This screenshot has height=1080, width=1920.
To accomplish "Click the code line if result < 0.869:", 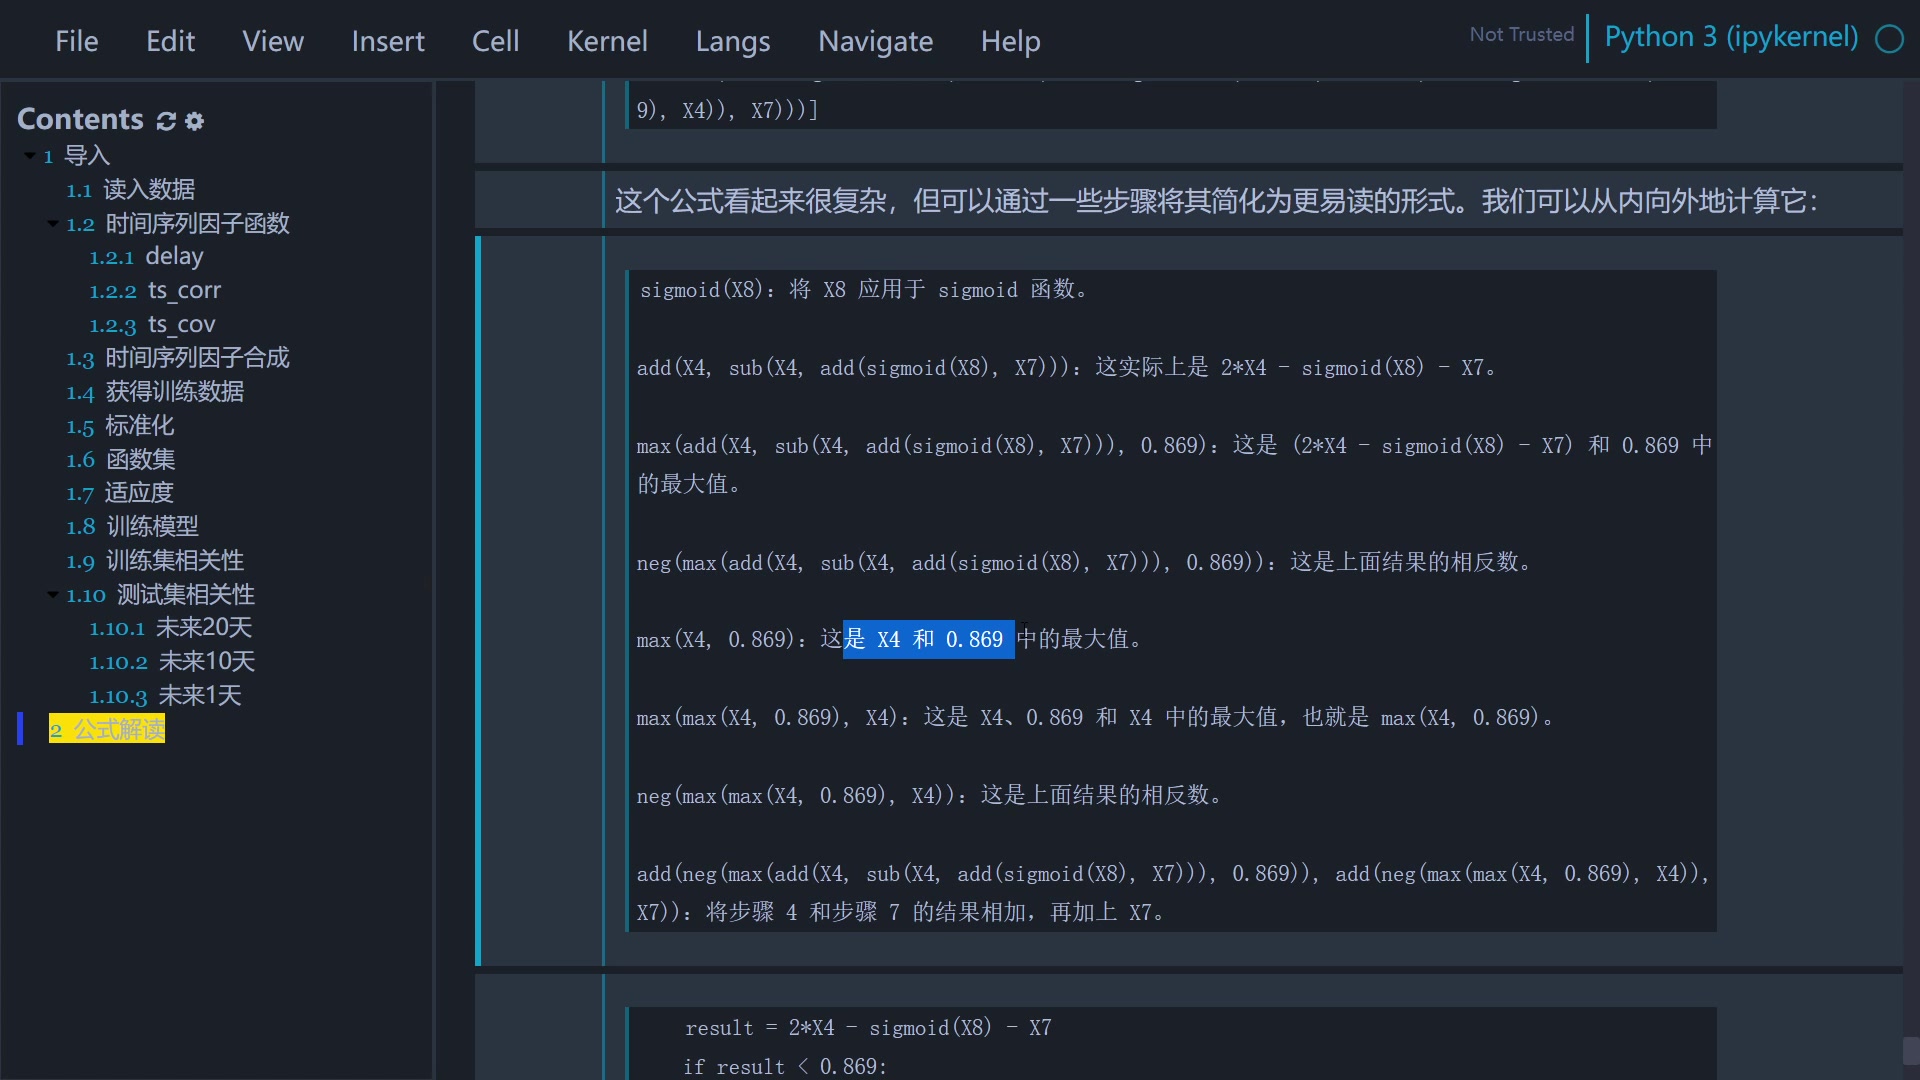I will [785, 1067].
